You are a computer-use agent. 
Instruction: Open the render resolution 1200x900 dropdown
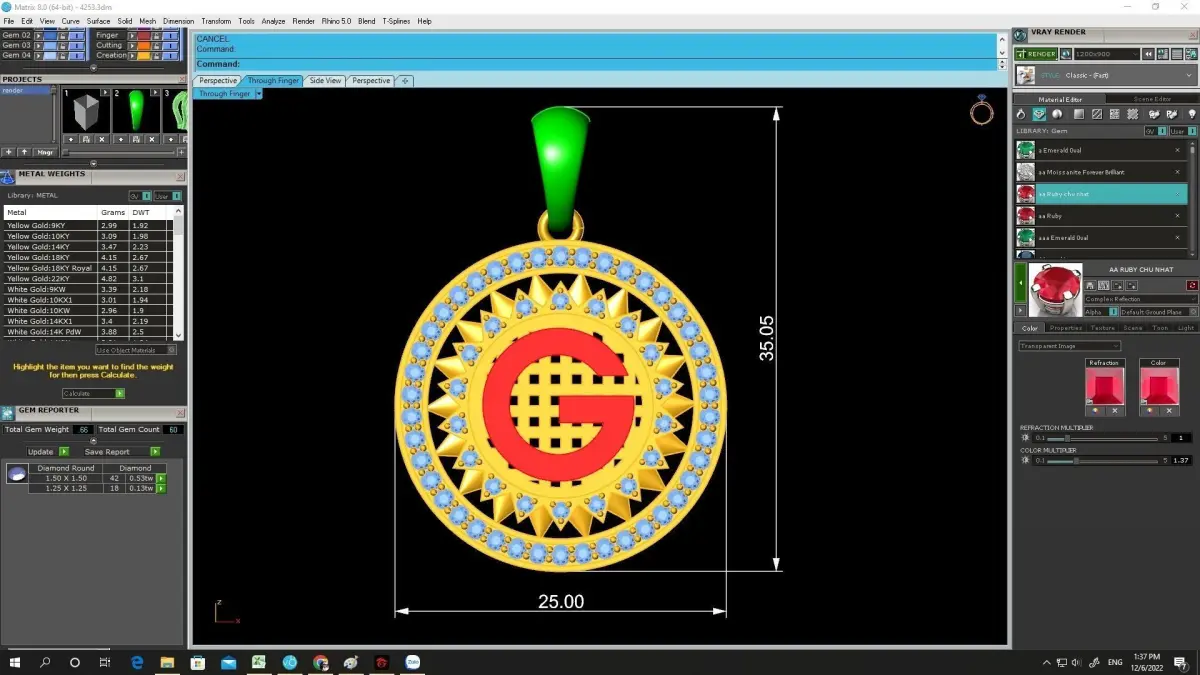coord(1105,54)
